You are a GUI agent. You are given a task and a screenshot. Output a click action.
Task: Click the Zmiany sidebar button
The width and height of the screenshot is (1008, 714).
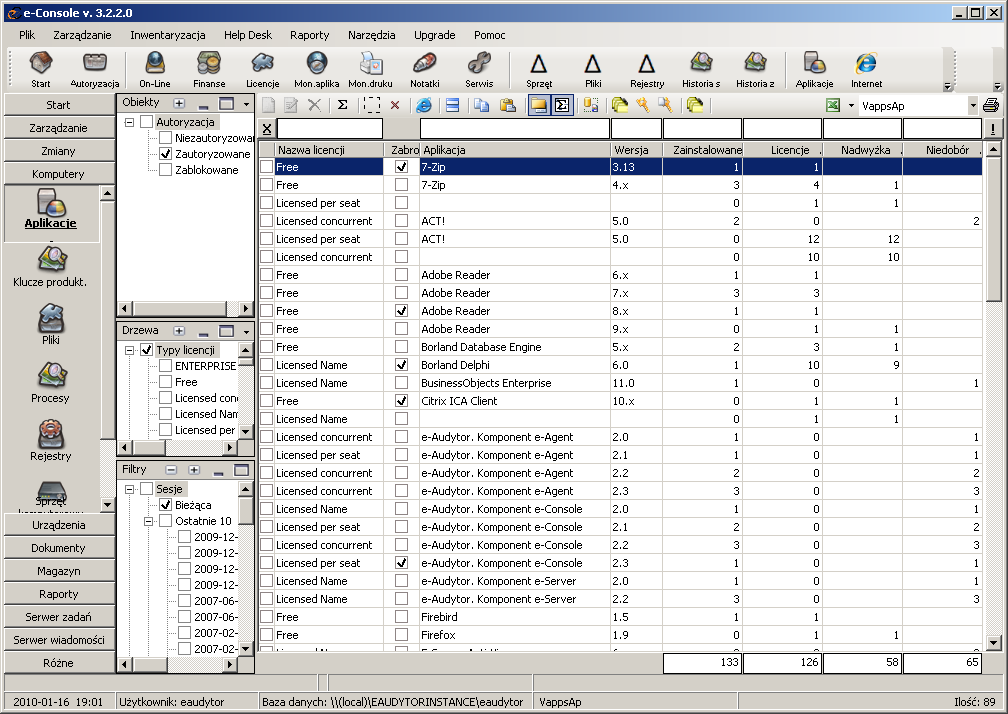(58, 151)
